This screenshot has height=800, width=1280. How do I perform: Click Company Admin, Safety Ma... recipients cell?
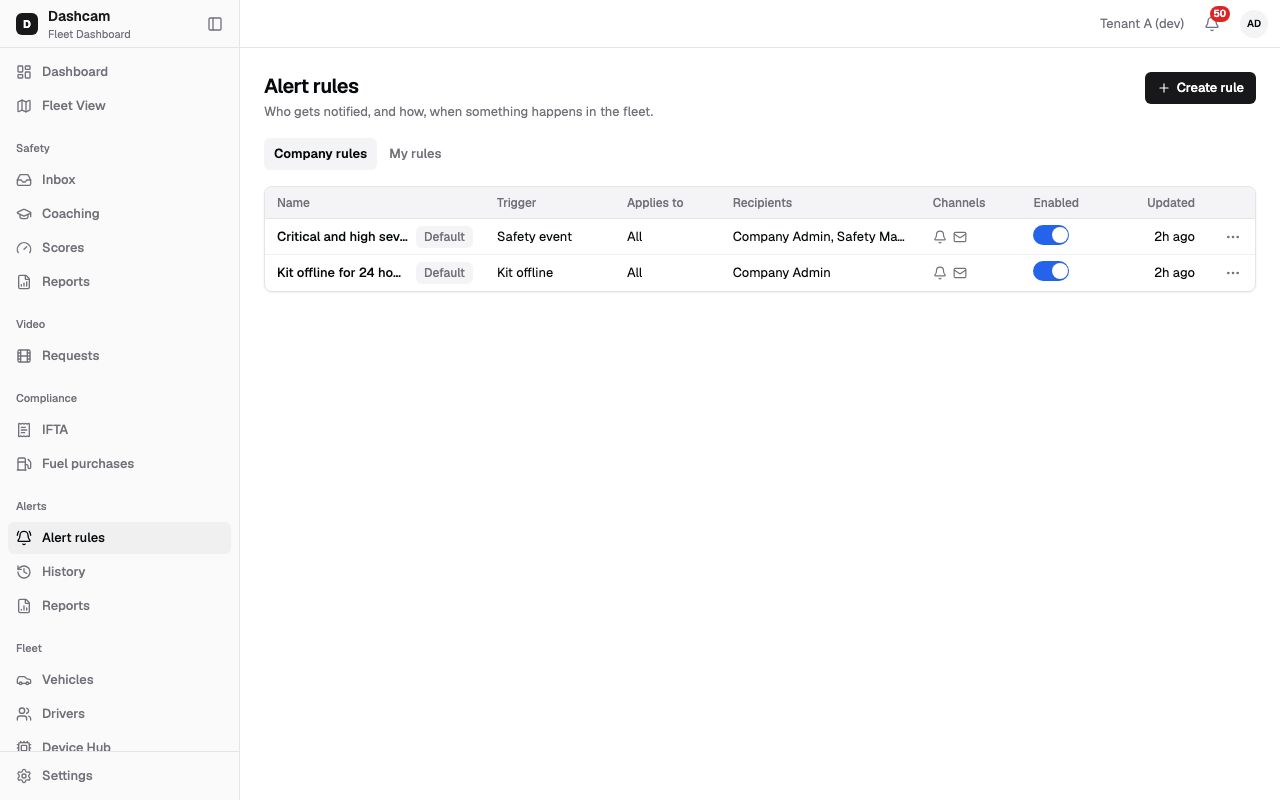pos(819,237)
